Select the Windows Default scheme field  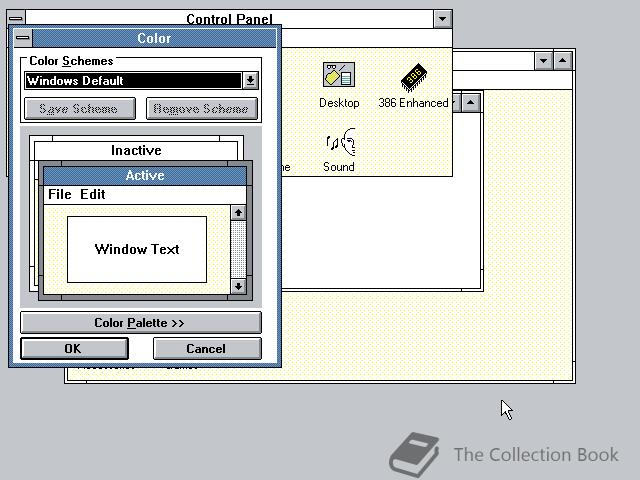coord(133,80)
